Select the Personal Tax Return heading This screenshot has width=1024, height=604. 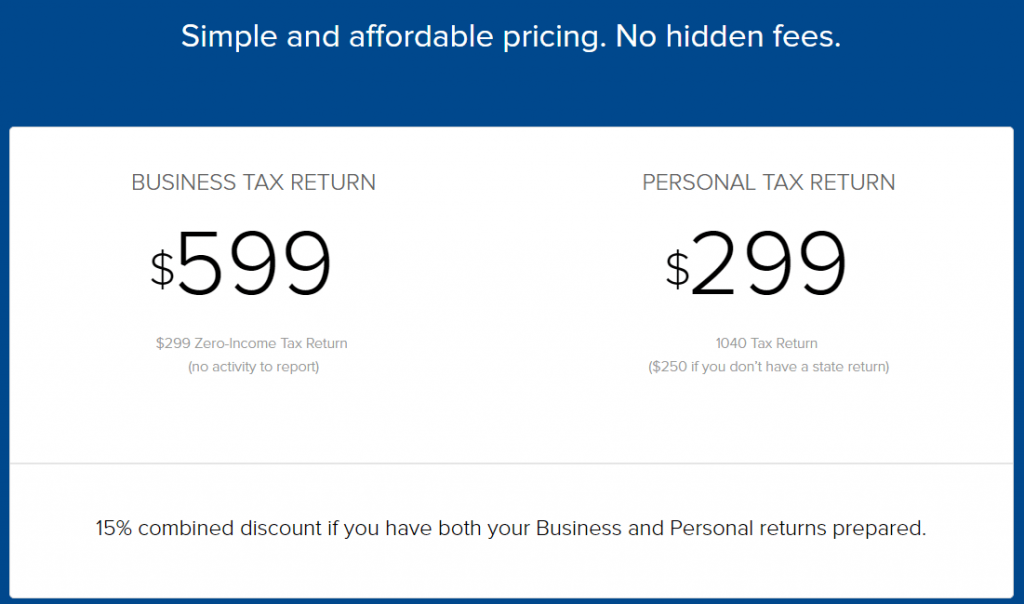(769, 182)
